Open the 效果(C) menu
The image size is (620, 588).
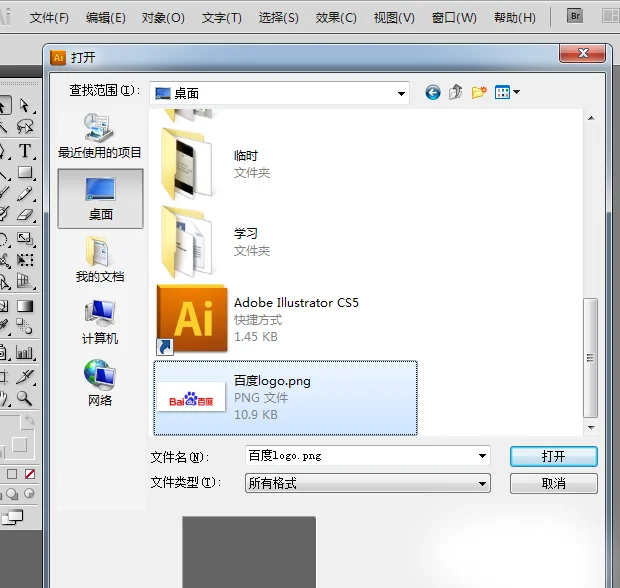pos(336,18)
